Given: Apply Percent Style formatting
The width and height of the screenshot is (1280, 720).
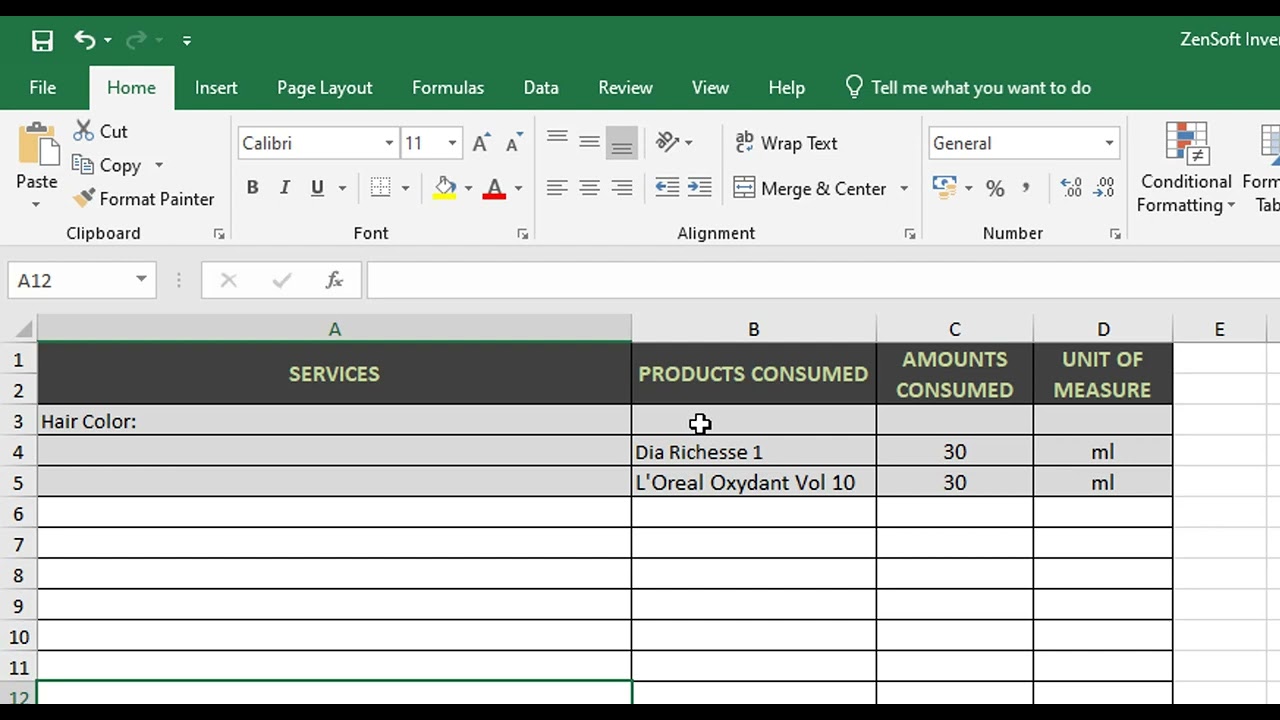Looking at the screenshot, I should [995, 188].
